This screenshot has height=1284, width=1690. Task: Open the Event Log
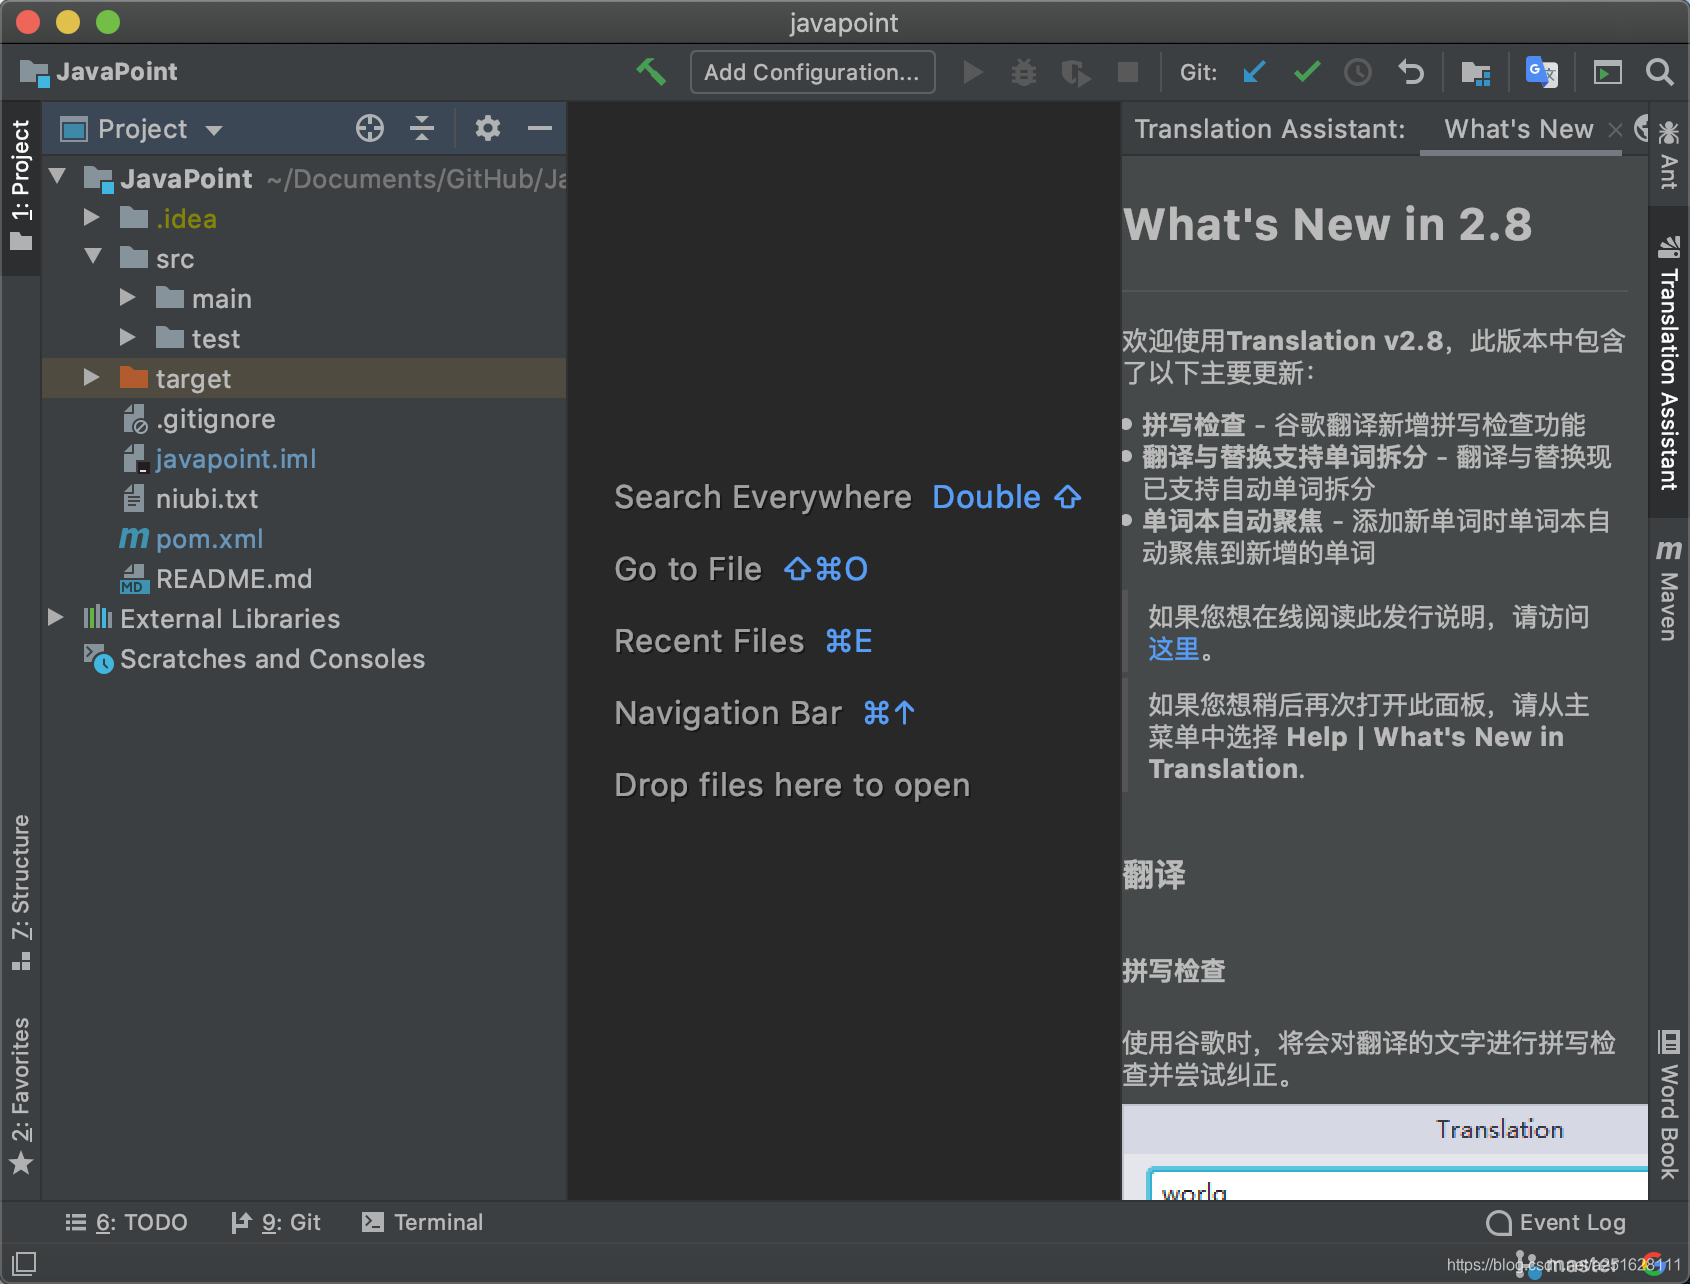[1556, 1222]
